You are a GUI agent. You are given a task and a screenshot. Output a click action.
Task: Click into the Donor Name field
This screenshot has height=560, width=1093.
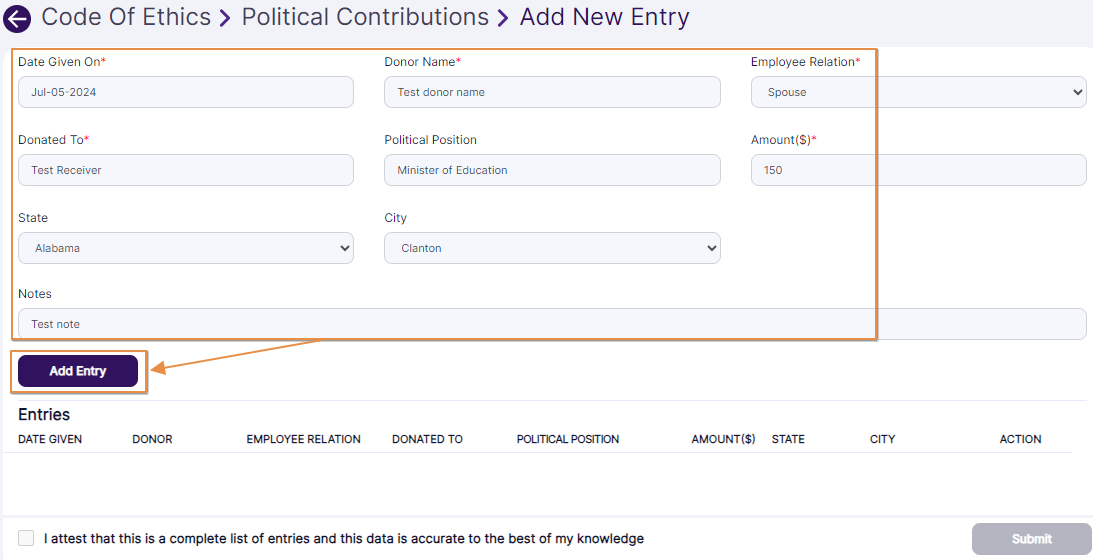552,92
